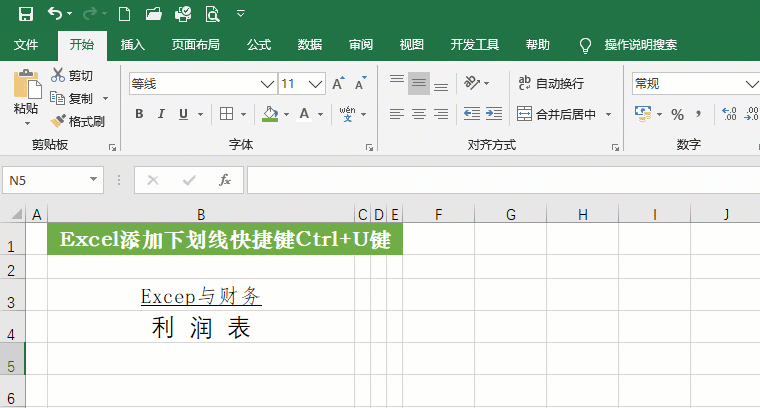The image size is (760, 408).
Task: Open the 剪贴板 dialog launcher
Action: point(112,147)
